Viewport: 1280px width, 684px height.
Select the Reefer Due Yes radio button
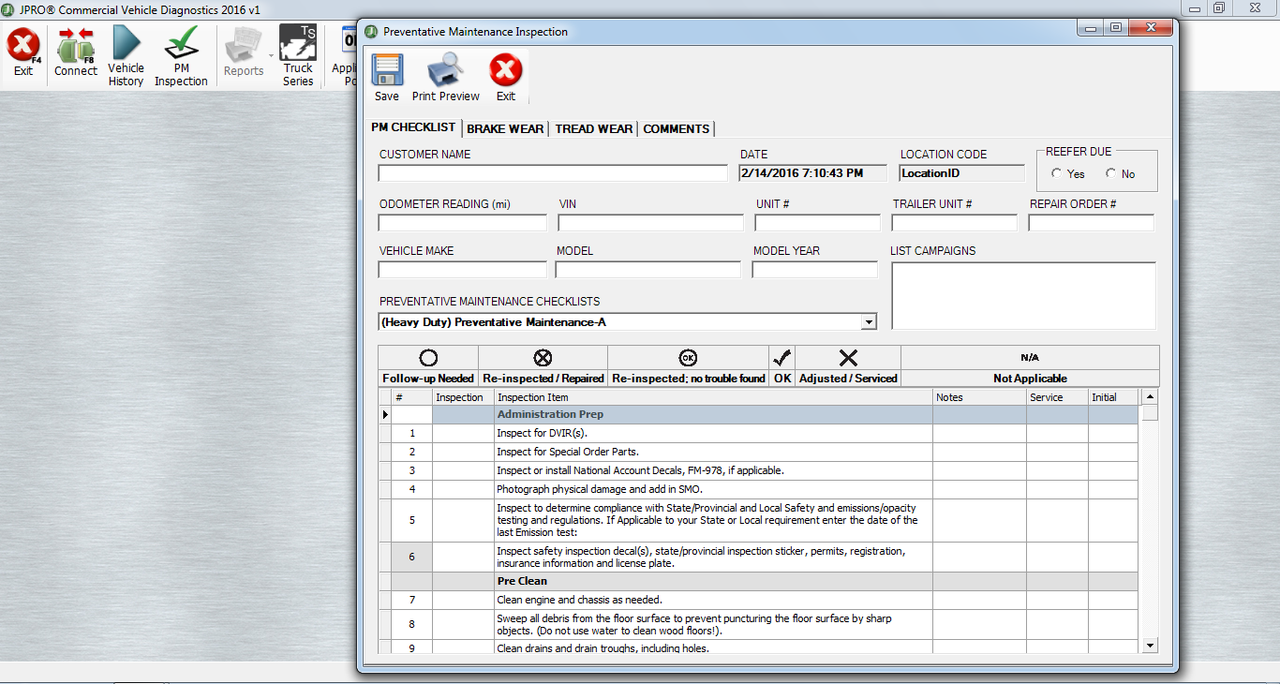(1057, 173)
